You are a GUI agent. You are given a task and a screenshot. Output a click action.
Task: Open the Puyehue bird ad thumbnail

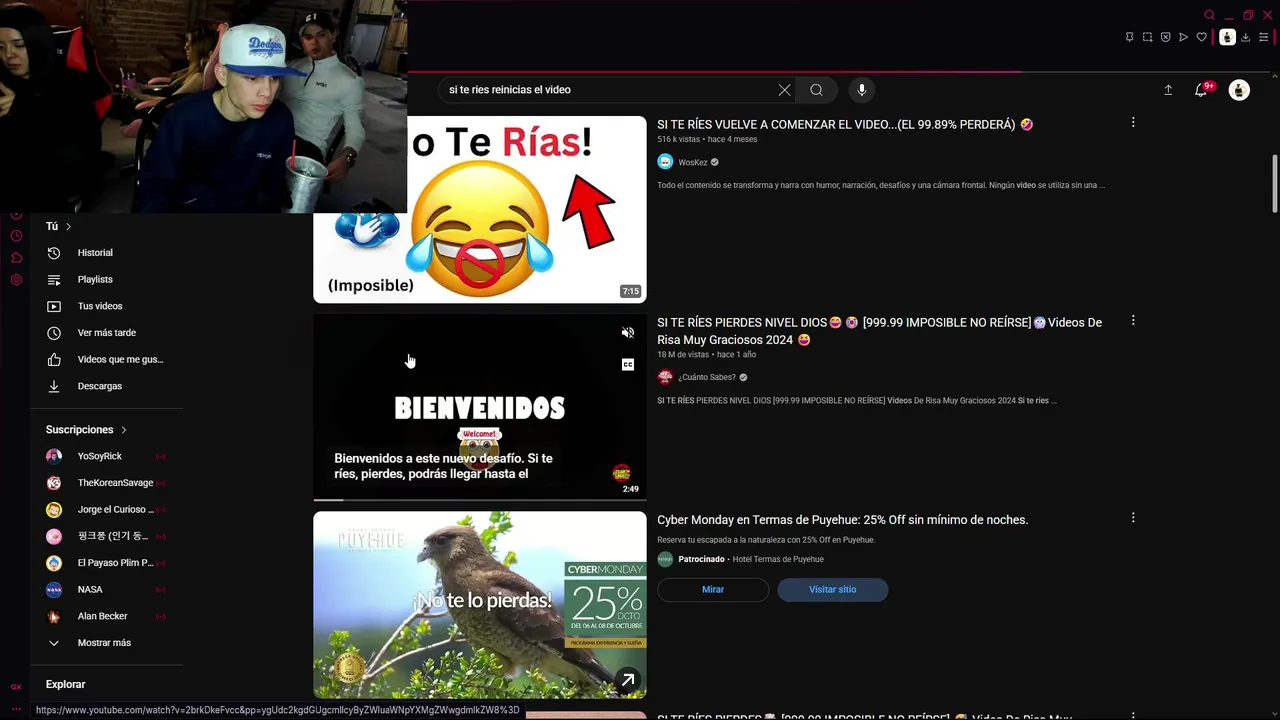480,605
